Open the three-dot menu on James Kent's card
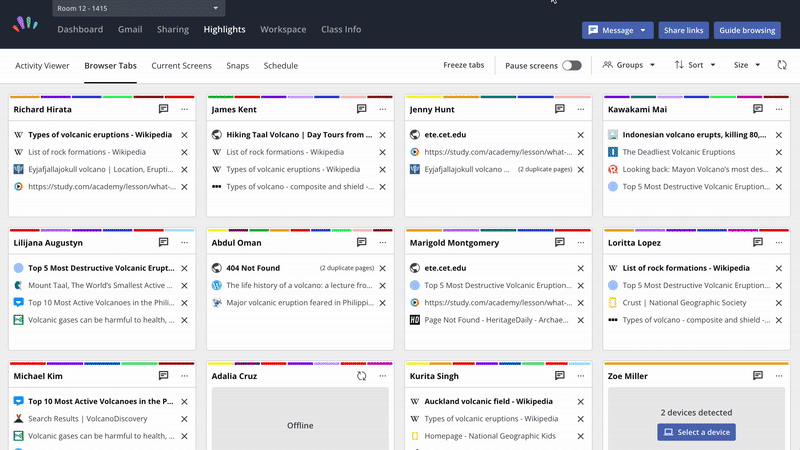This screenshot has width=800, height=450. tap(382, 108)
